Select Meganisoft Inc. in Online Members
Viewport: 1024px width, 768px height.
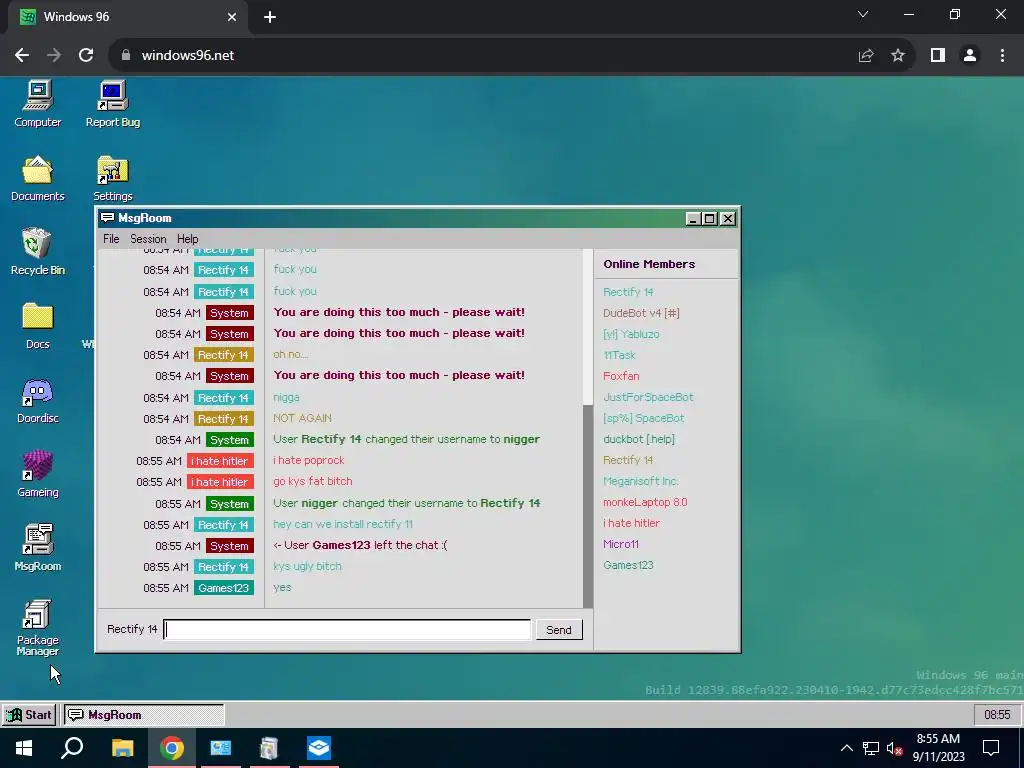641,481
